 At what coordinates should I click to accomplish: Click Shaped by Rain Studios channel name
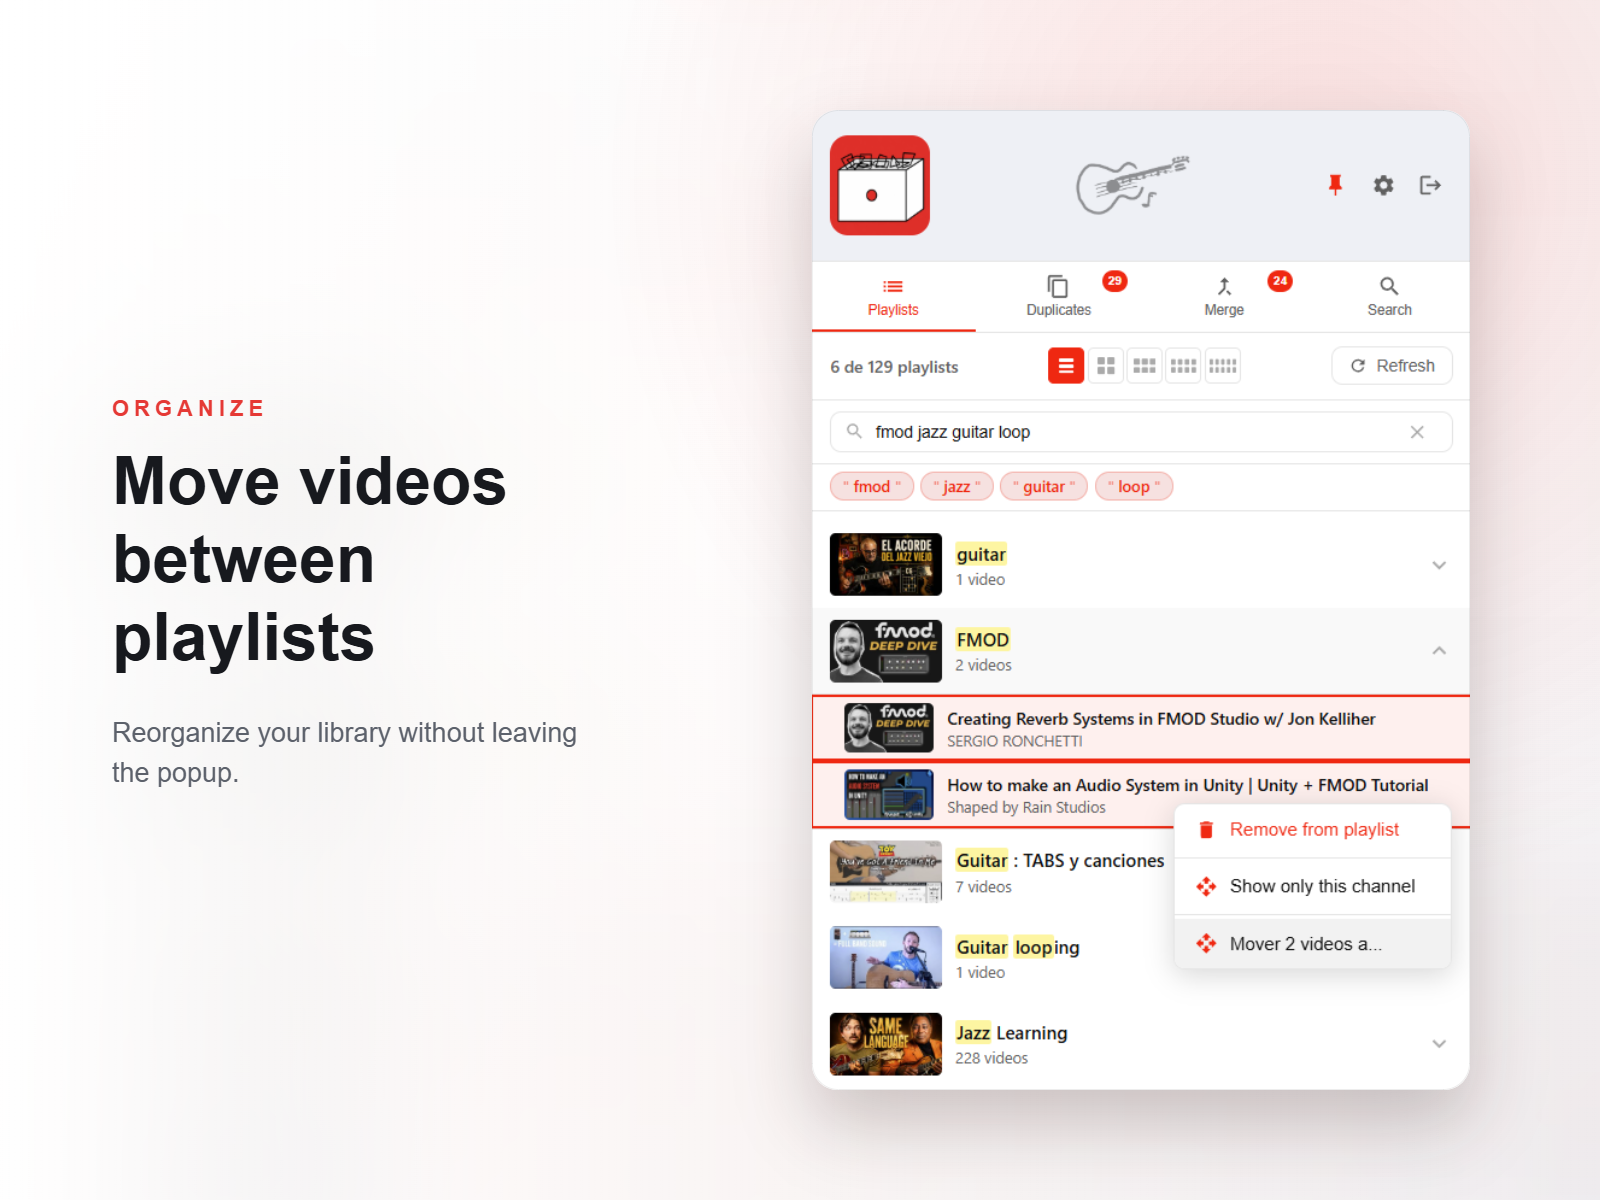coord(1026,807)
